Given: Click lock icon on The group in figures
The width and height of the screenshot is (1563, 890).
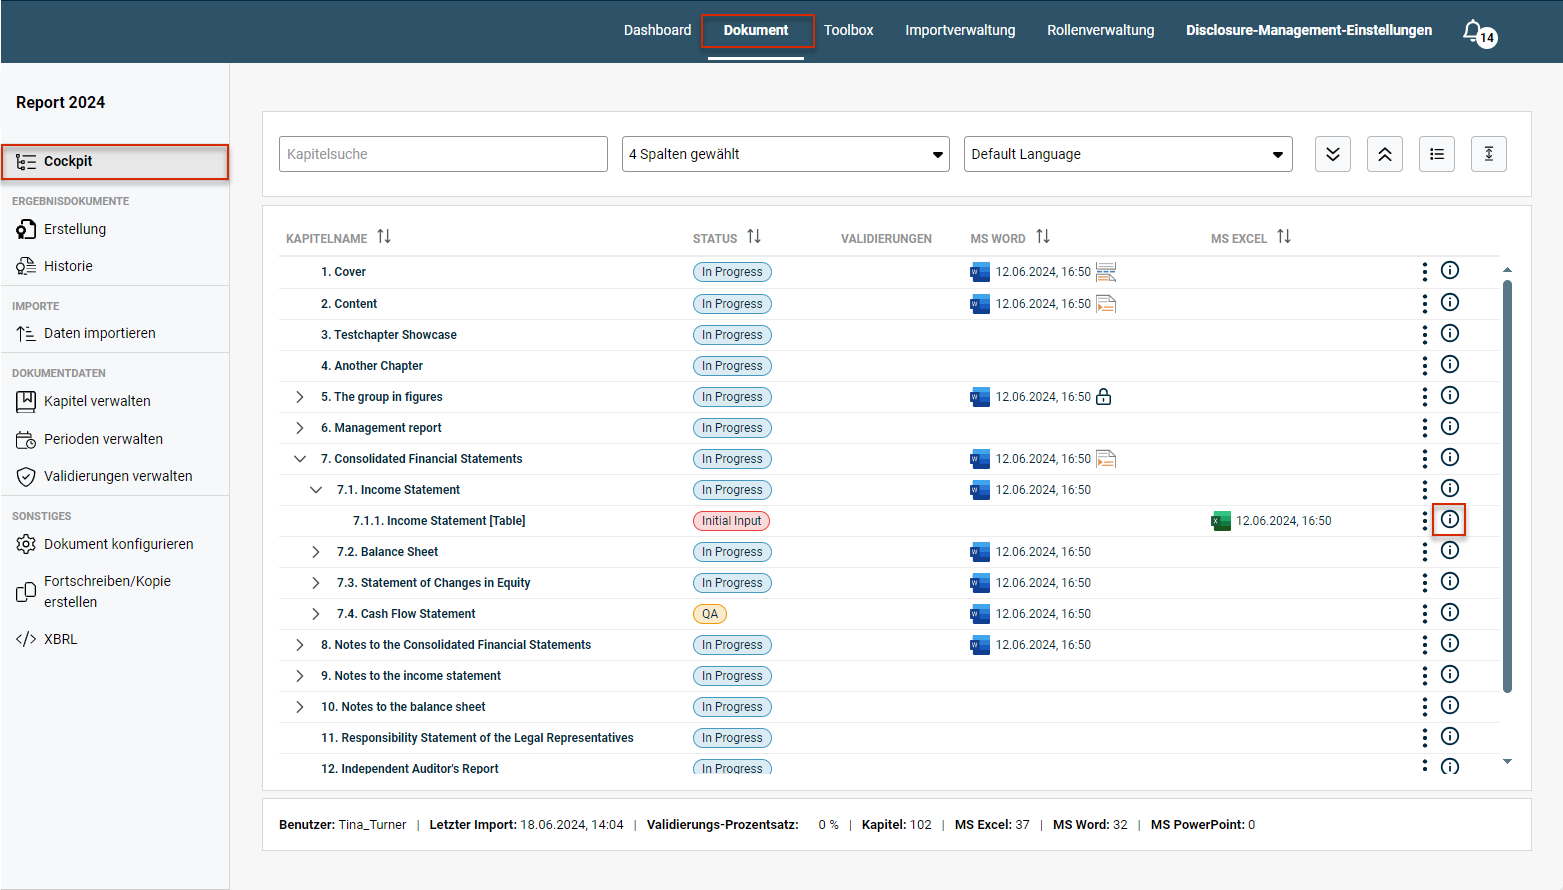Looking at the screenshot, I should [1104, 397].
